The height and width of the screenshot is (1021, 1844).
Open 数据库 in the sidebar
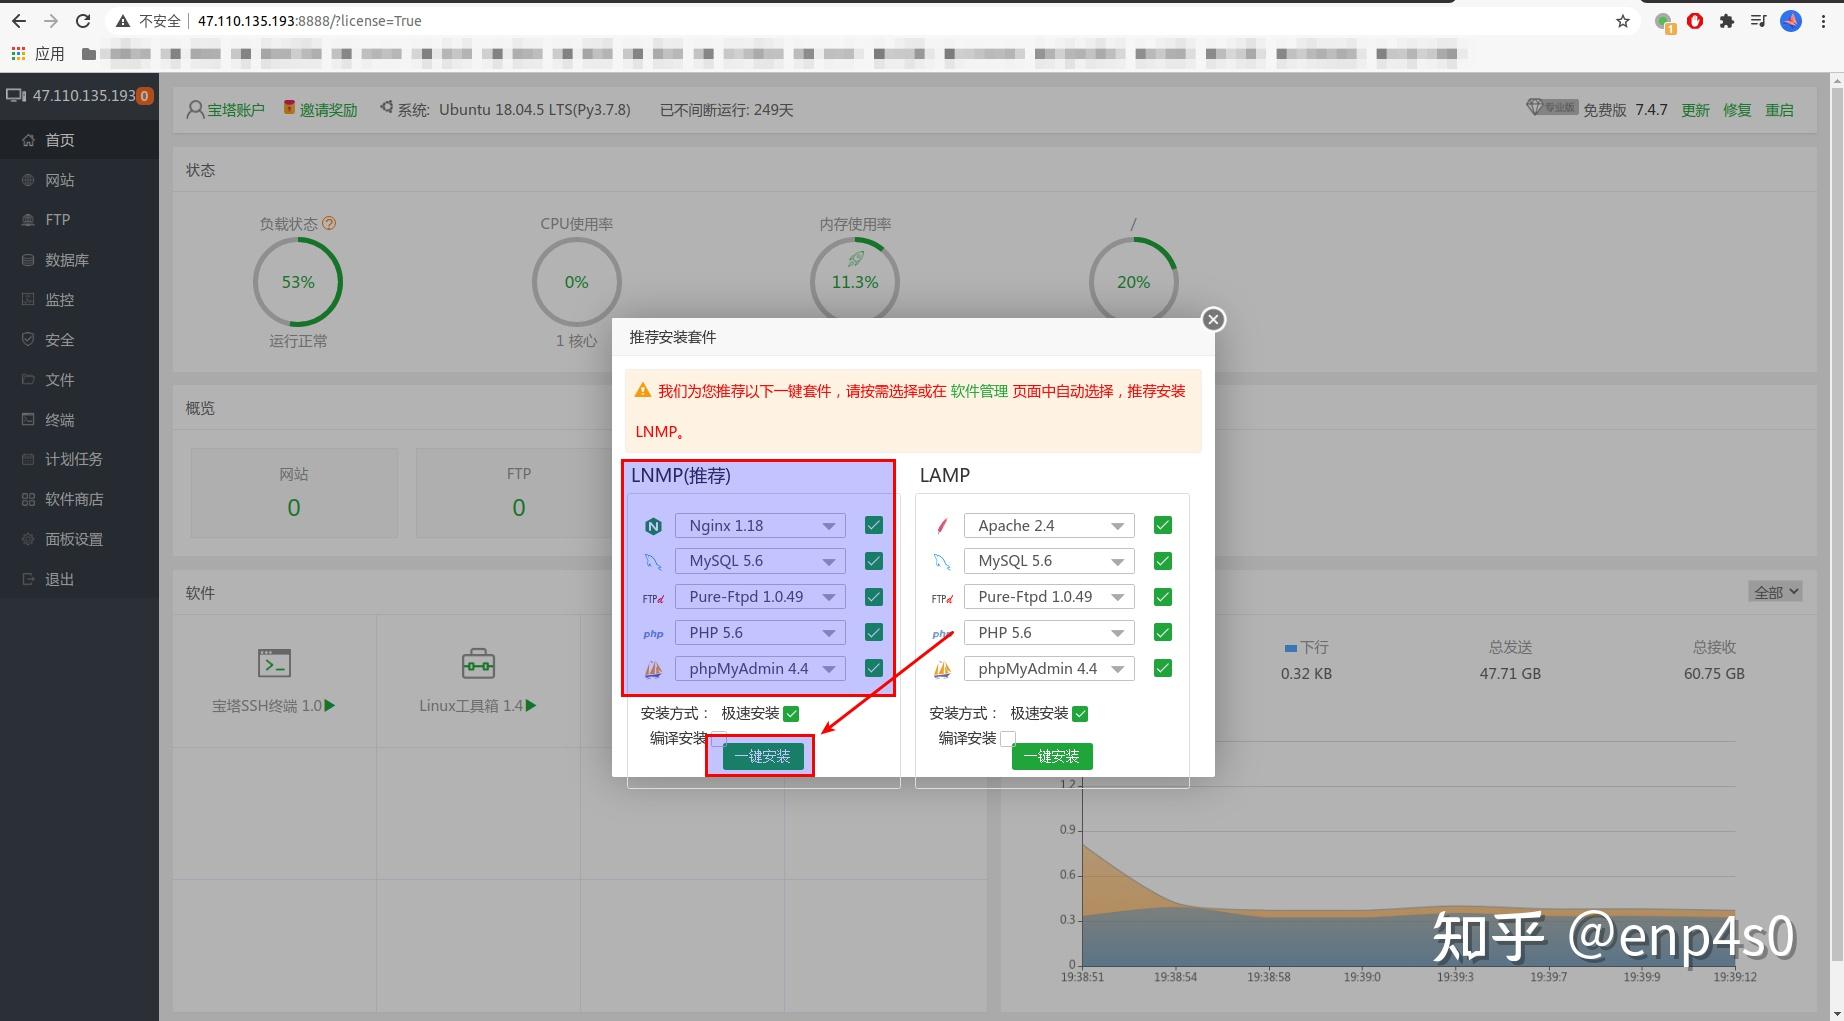(79, 260)
